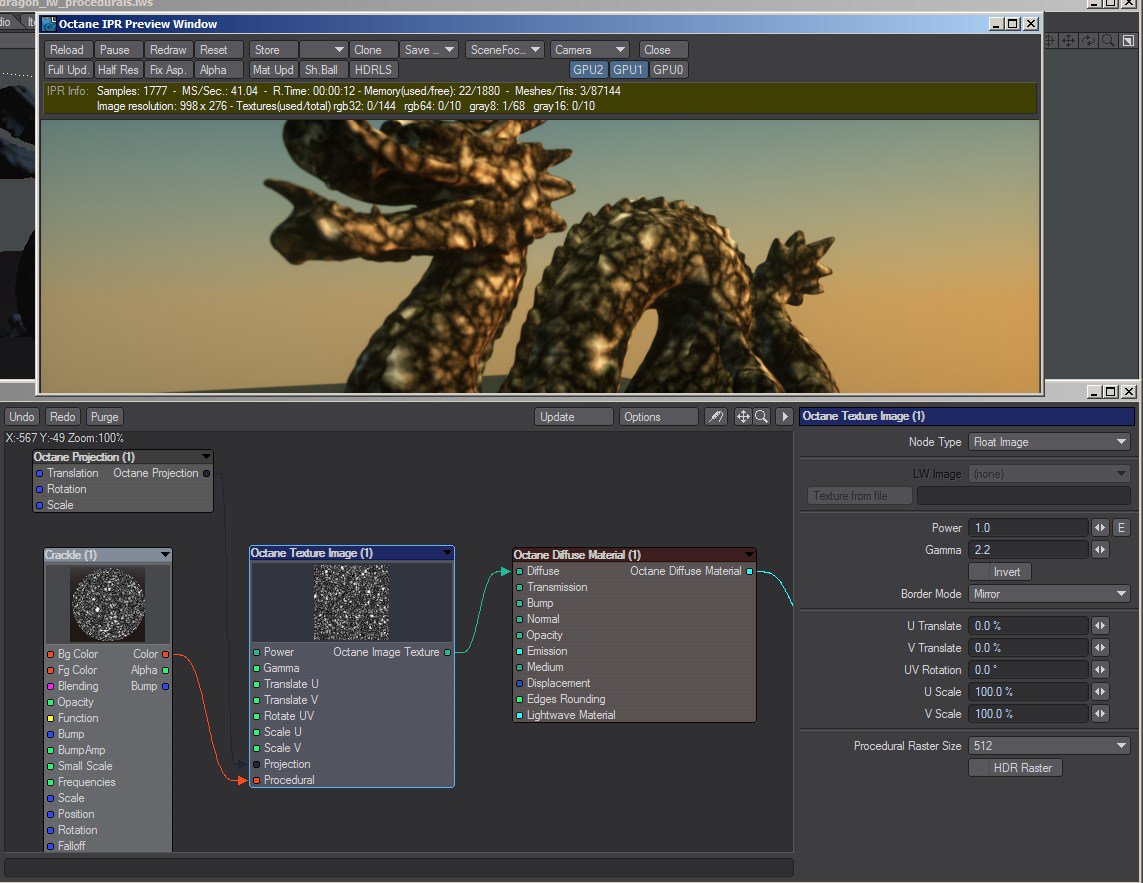Click the V Scale arrows stepper
Viewport: 1143px width, 883px height.
pos(1100,713)
